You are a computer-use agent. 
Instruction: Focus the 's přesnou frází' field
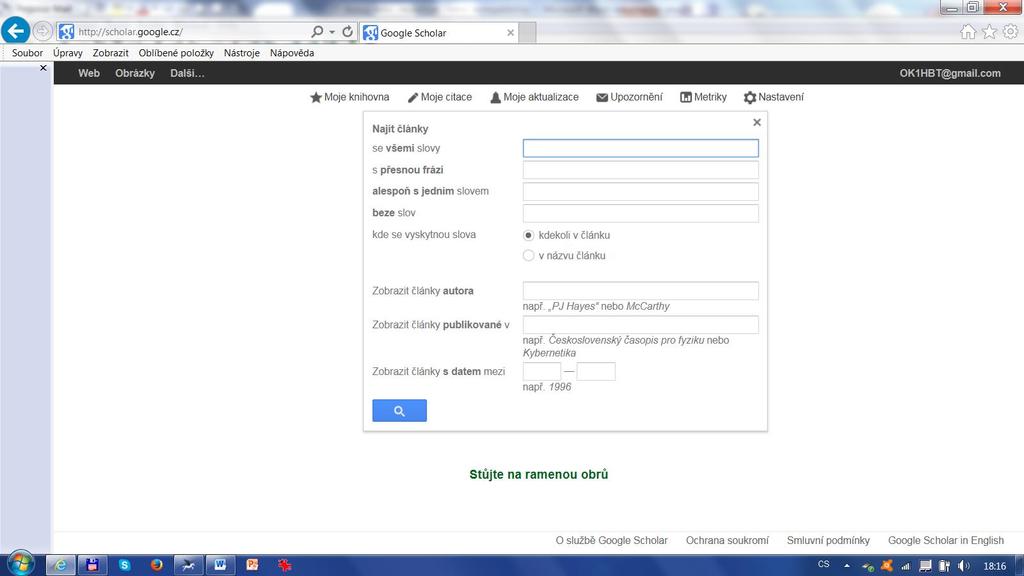click(x=641, y=170)
